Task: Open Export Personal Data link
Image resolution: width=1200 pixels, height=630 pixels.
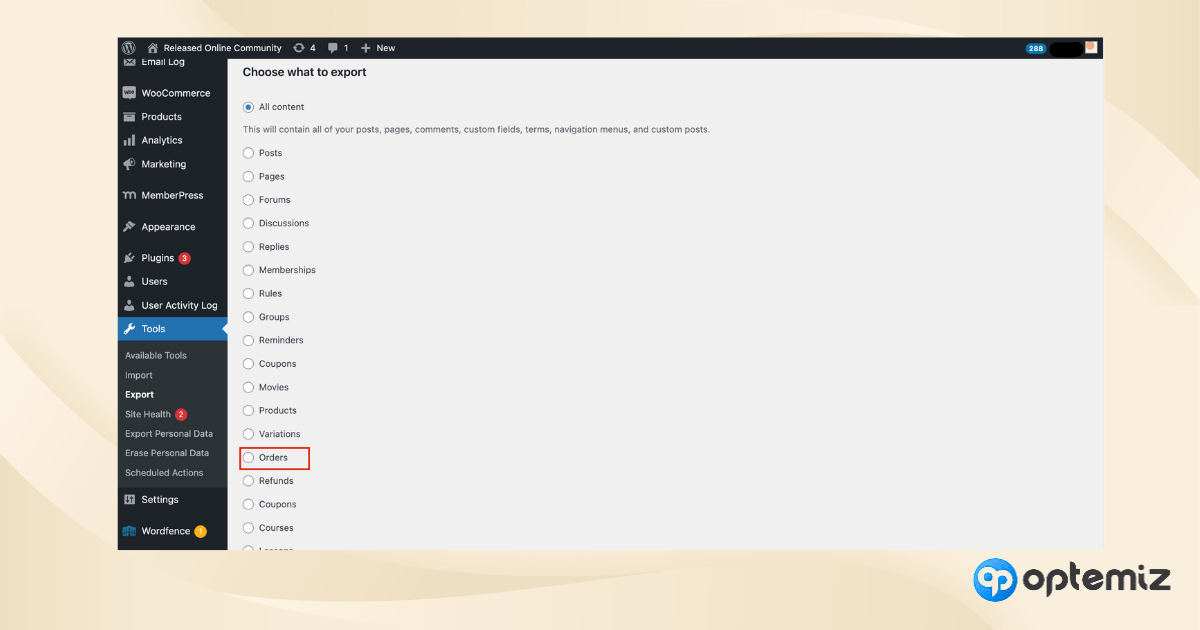Action: 169,434
